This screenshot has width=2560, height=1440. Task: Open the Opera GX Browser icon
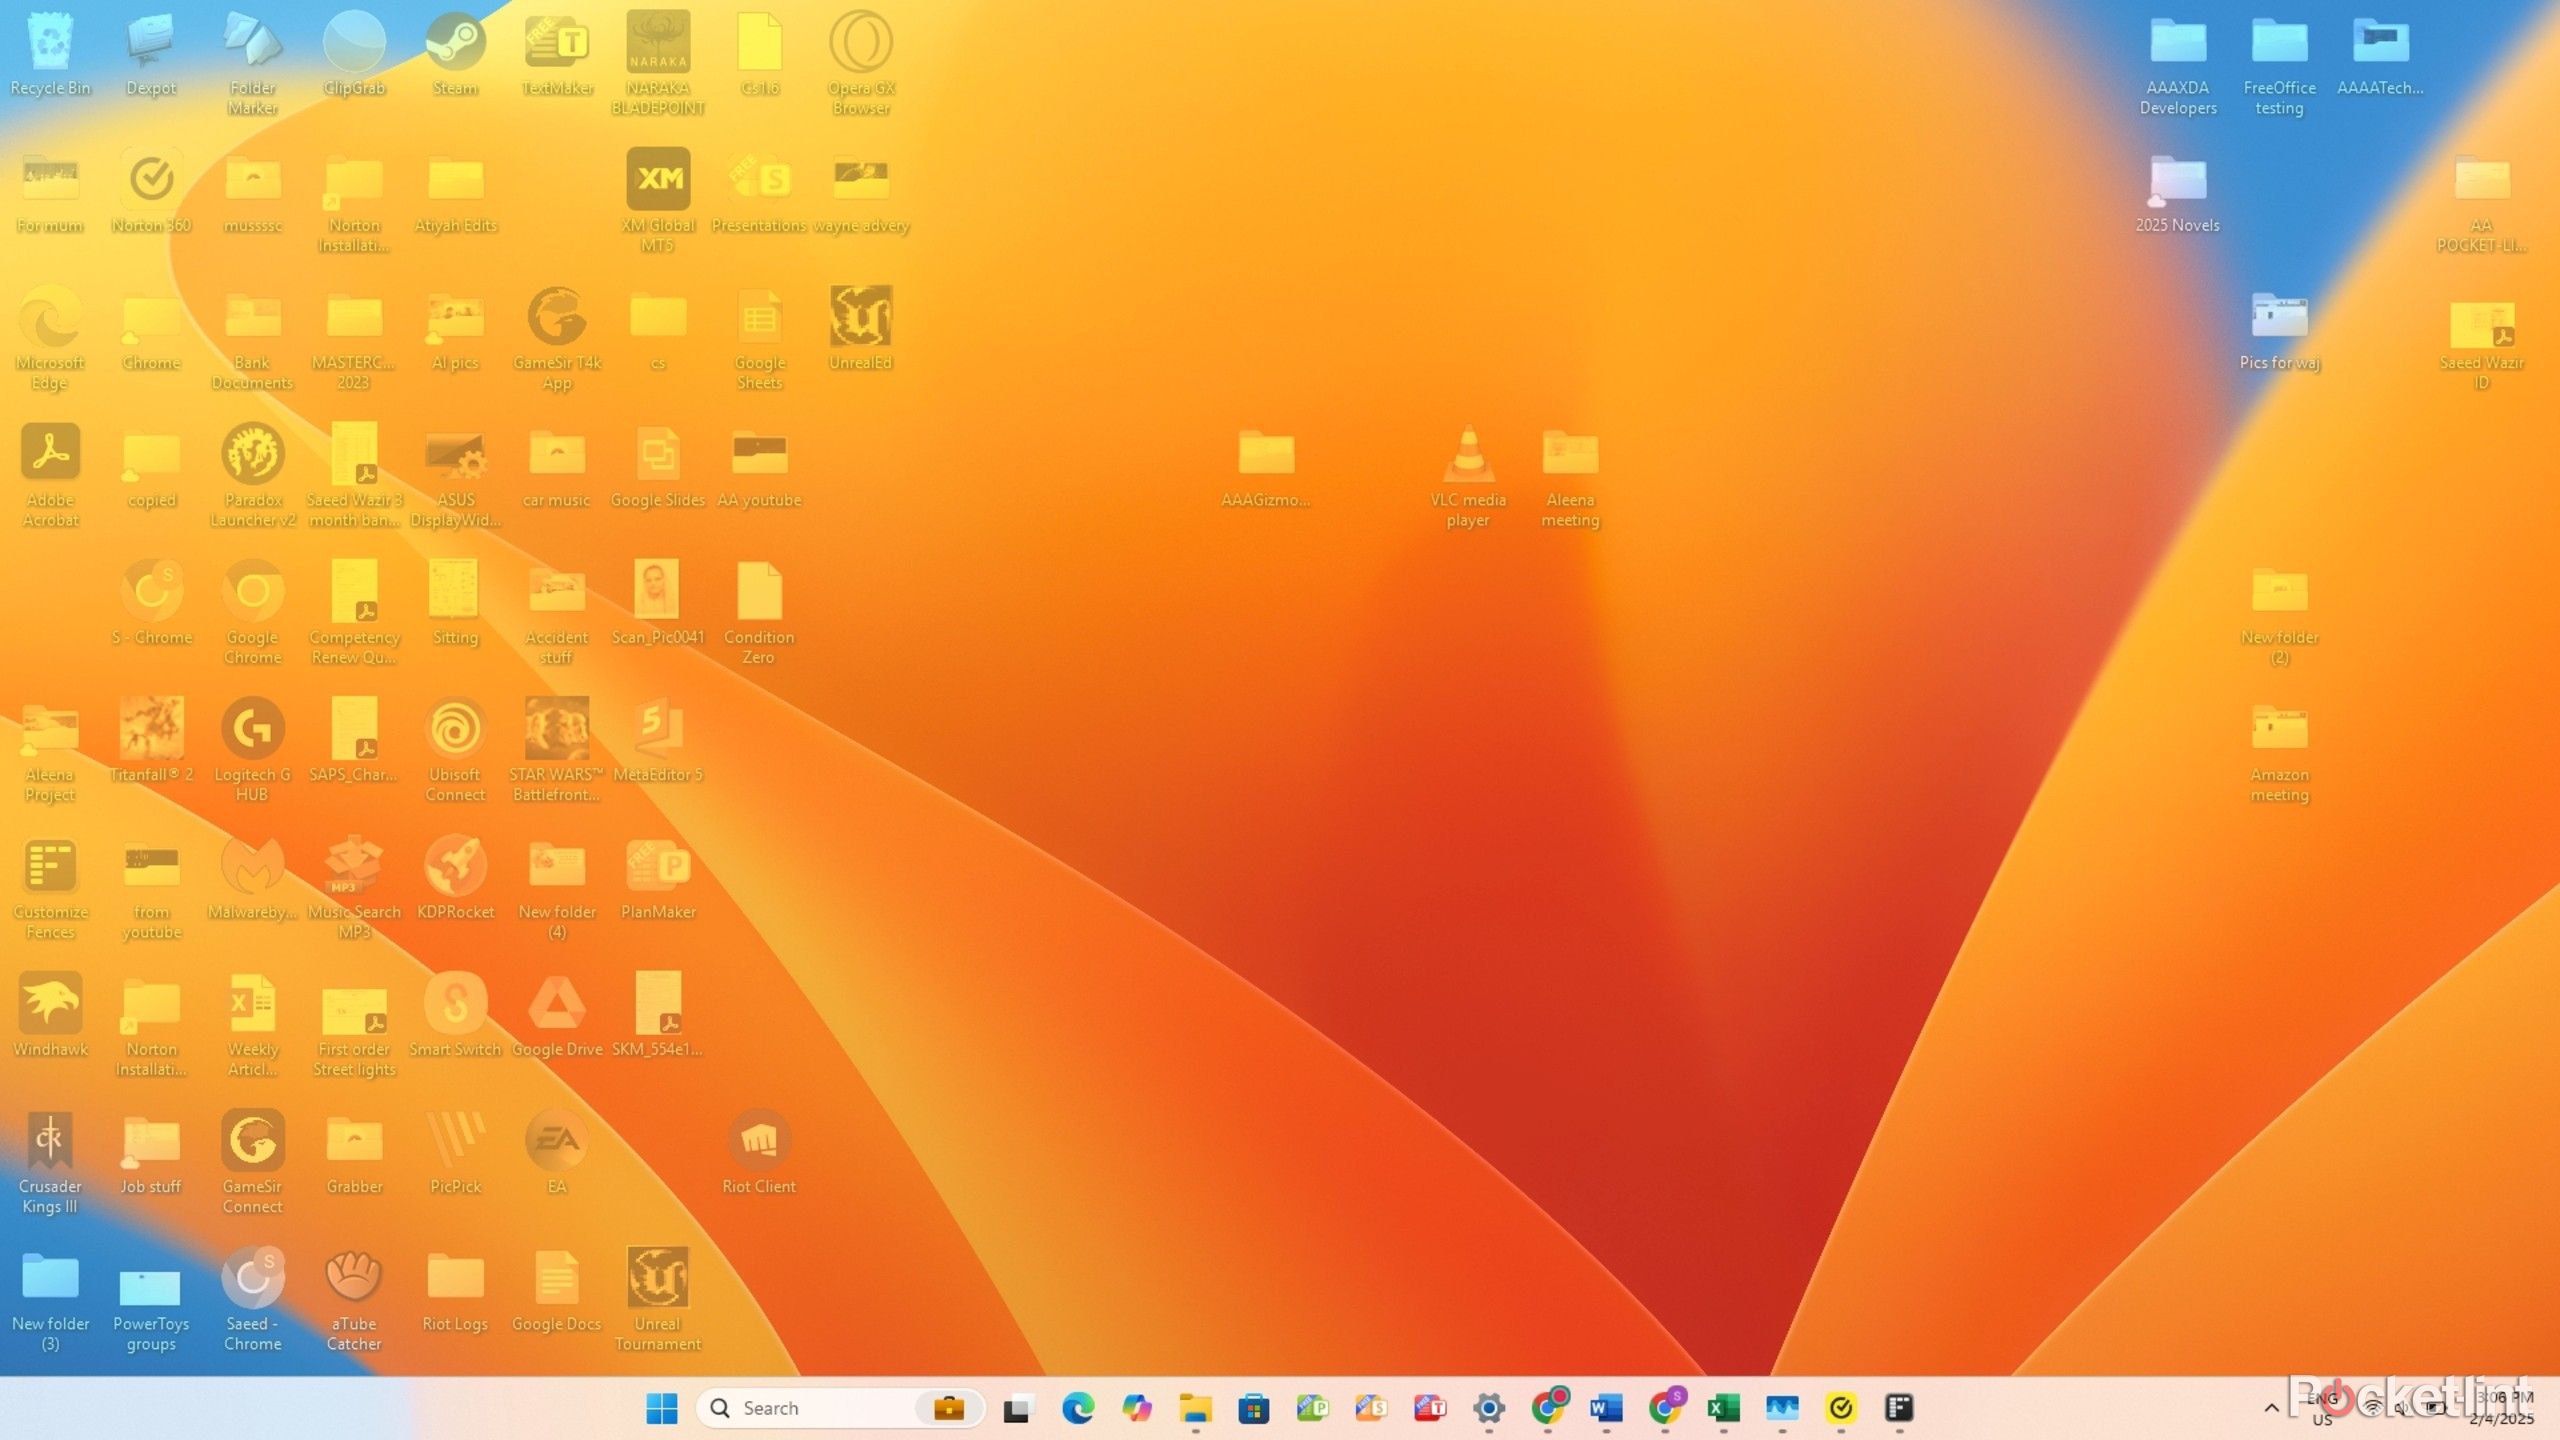861,62
